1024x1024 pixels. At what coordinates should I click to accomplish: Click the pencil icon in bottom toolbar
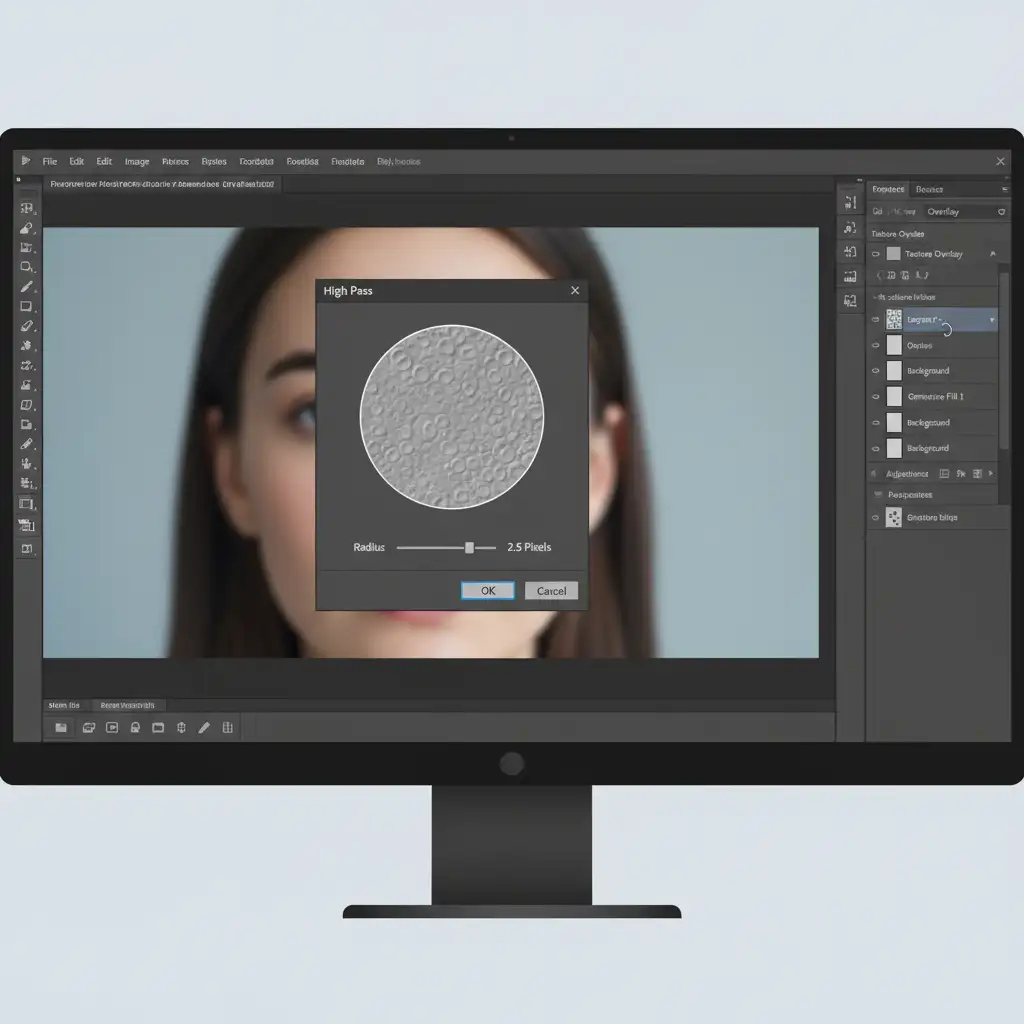204,728
